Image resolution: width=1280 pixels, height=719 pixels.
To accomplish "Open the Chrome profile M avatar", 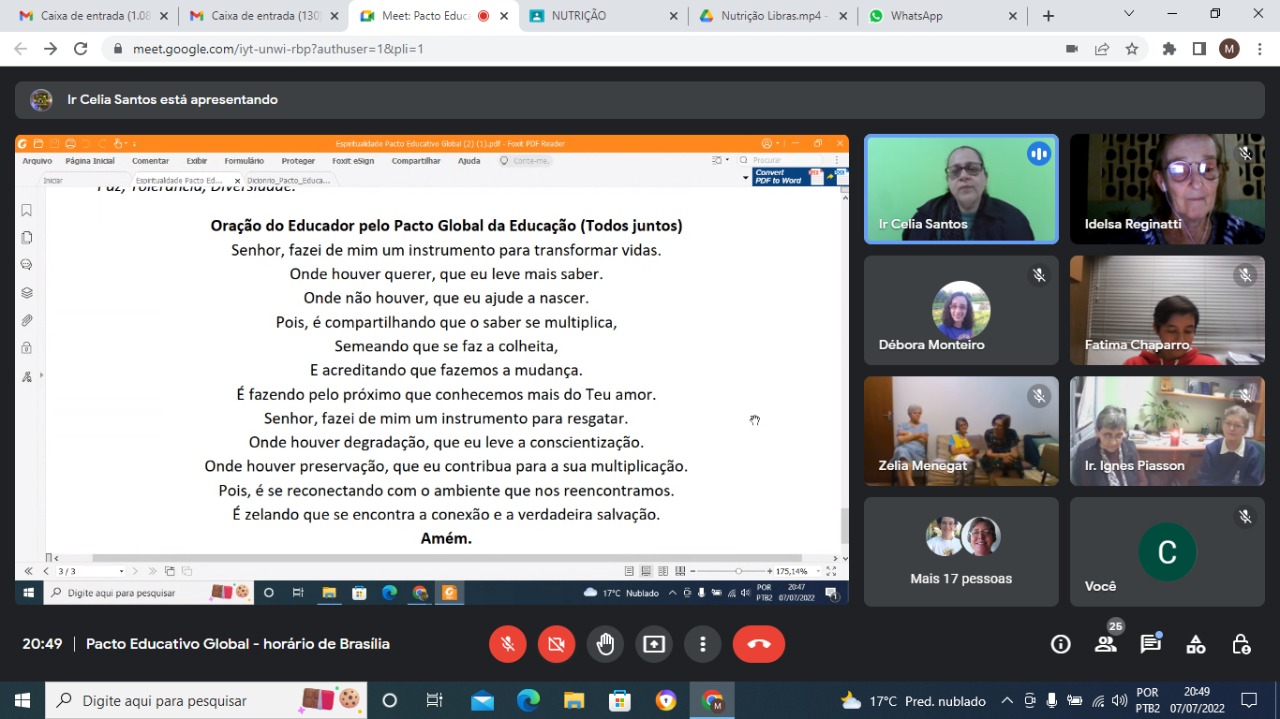I will [1229, 49].
